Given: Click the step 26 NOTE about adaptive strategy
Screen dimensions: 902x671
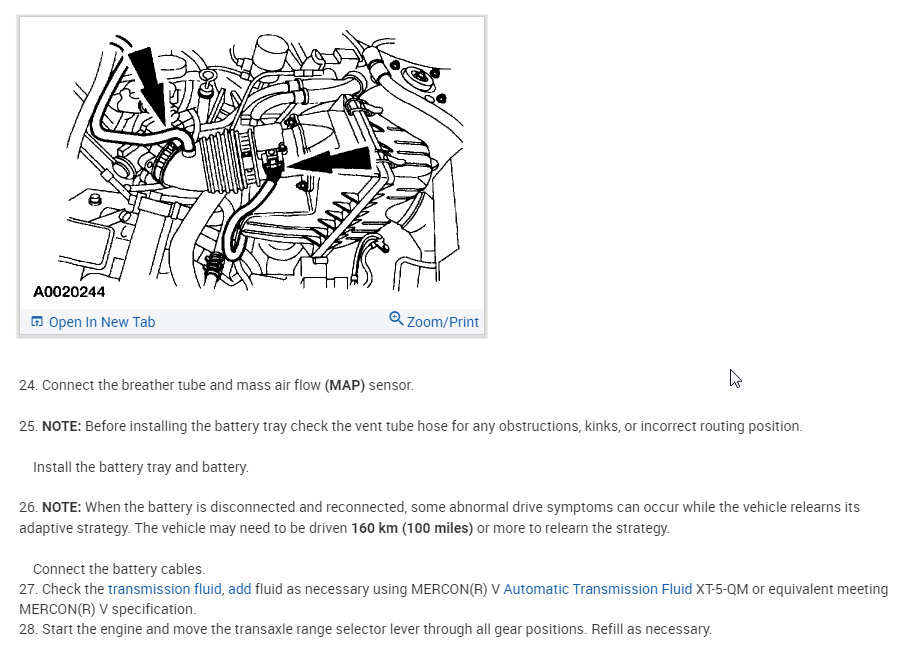Looking at the screenshot, I should (439, 517).
